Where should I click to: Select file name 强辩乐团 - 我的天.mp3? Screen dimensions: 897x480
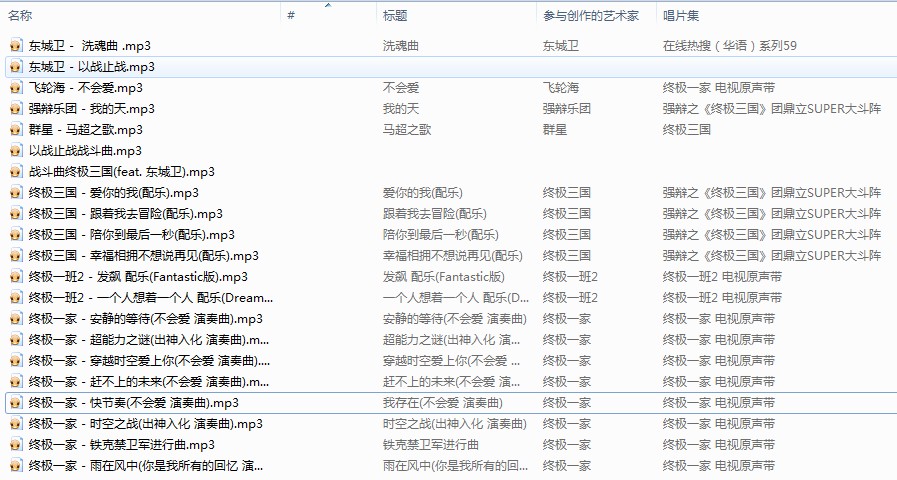92,109
